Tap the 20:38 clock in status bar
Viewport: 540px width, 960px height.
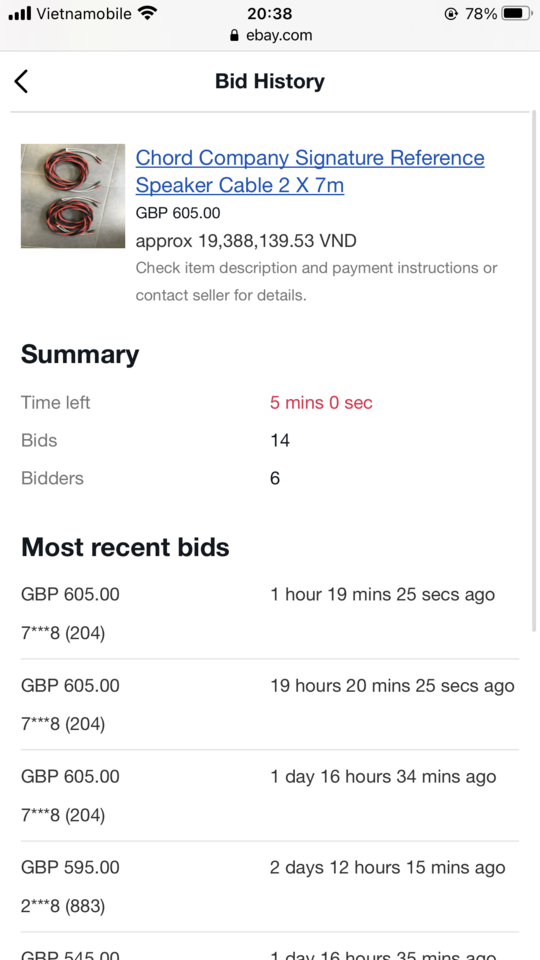[269, 13]
